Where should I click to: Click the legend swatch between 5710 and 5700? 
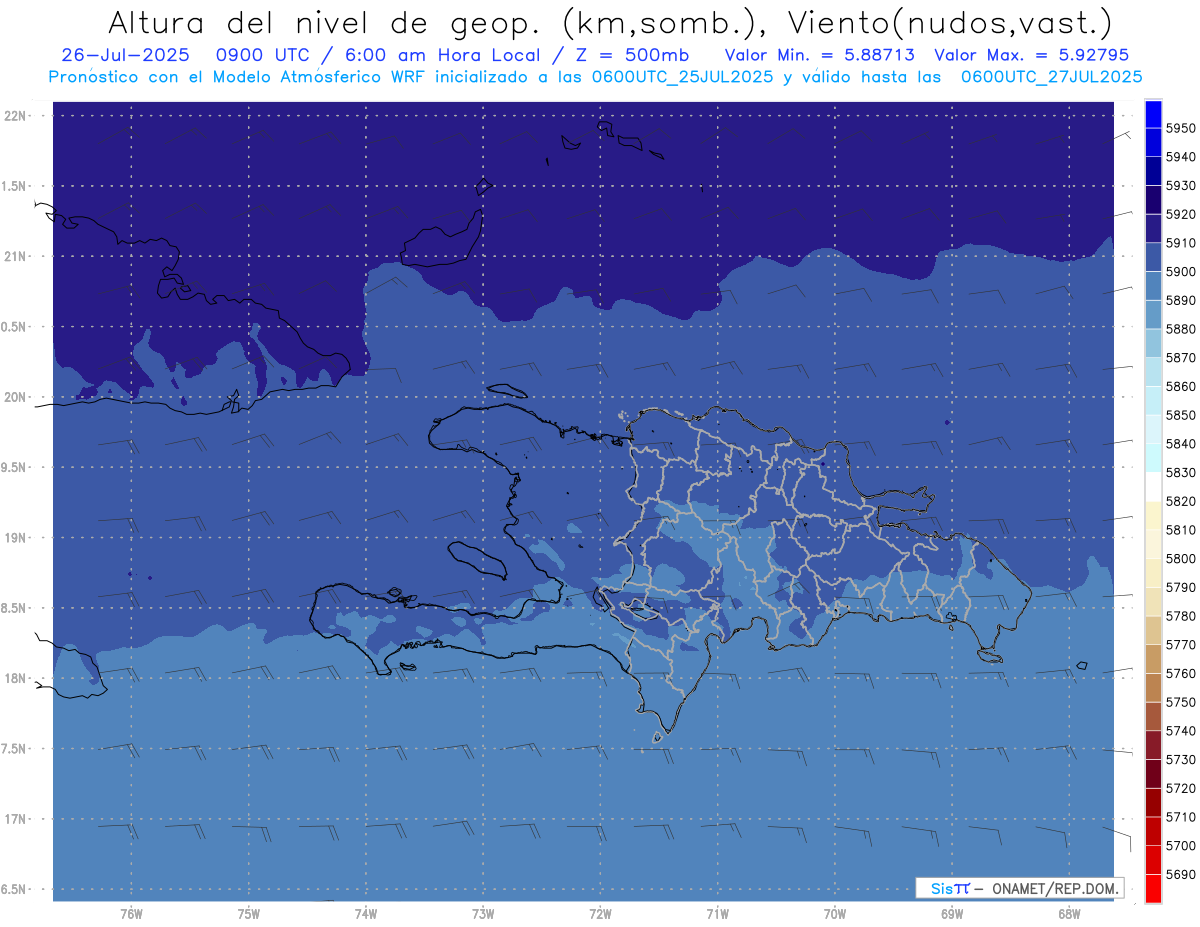(1153, 831)
